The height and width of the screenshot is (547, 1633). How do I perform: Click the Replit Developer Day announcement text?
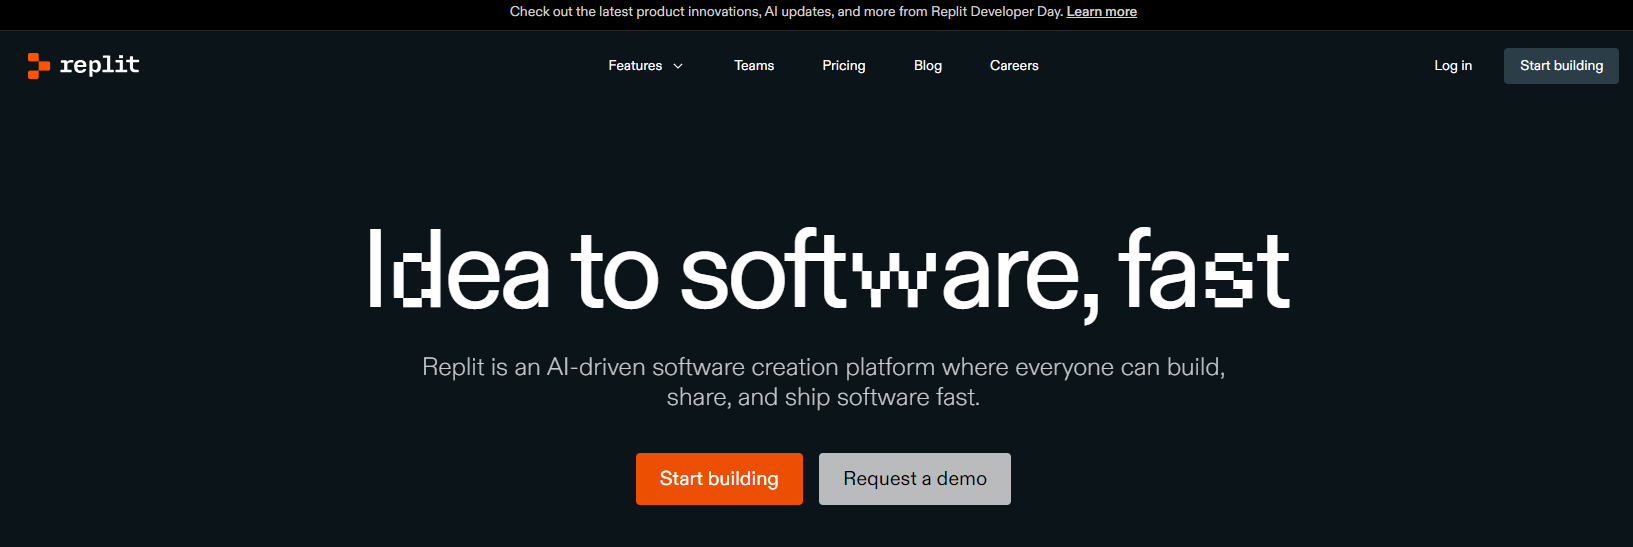coord(785,12)
